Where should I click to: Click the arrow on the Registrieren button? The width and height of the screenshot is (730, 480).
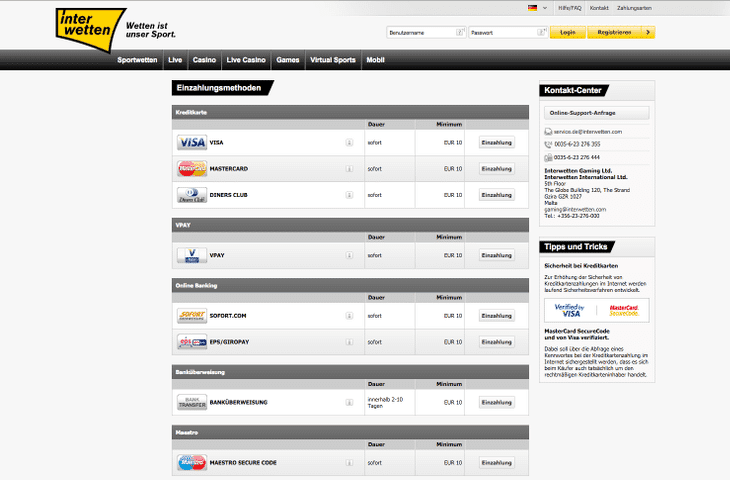(648, 32)
